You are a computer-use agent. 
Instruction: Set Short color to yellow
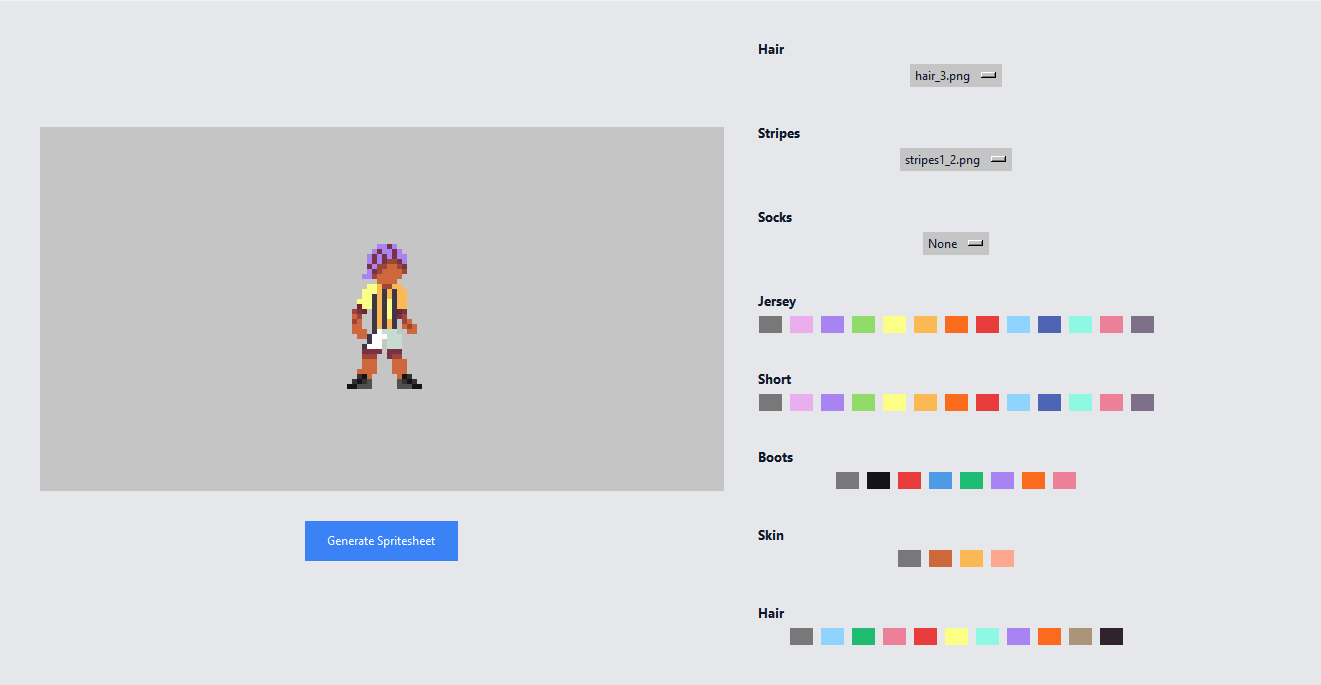coord(894,403)
